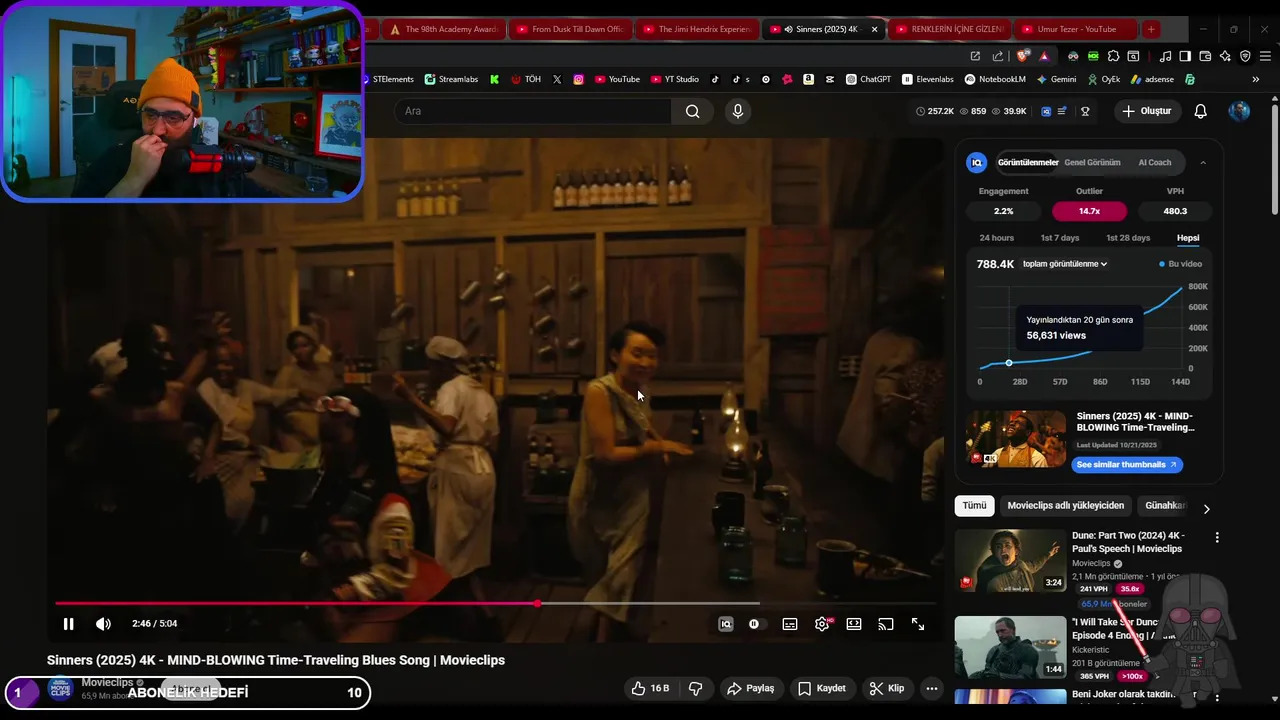Open the 'I Will Take Ser Duncan' video thumbnail
This screenshot has width=1280, height=720.
pos(1010,647)
